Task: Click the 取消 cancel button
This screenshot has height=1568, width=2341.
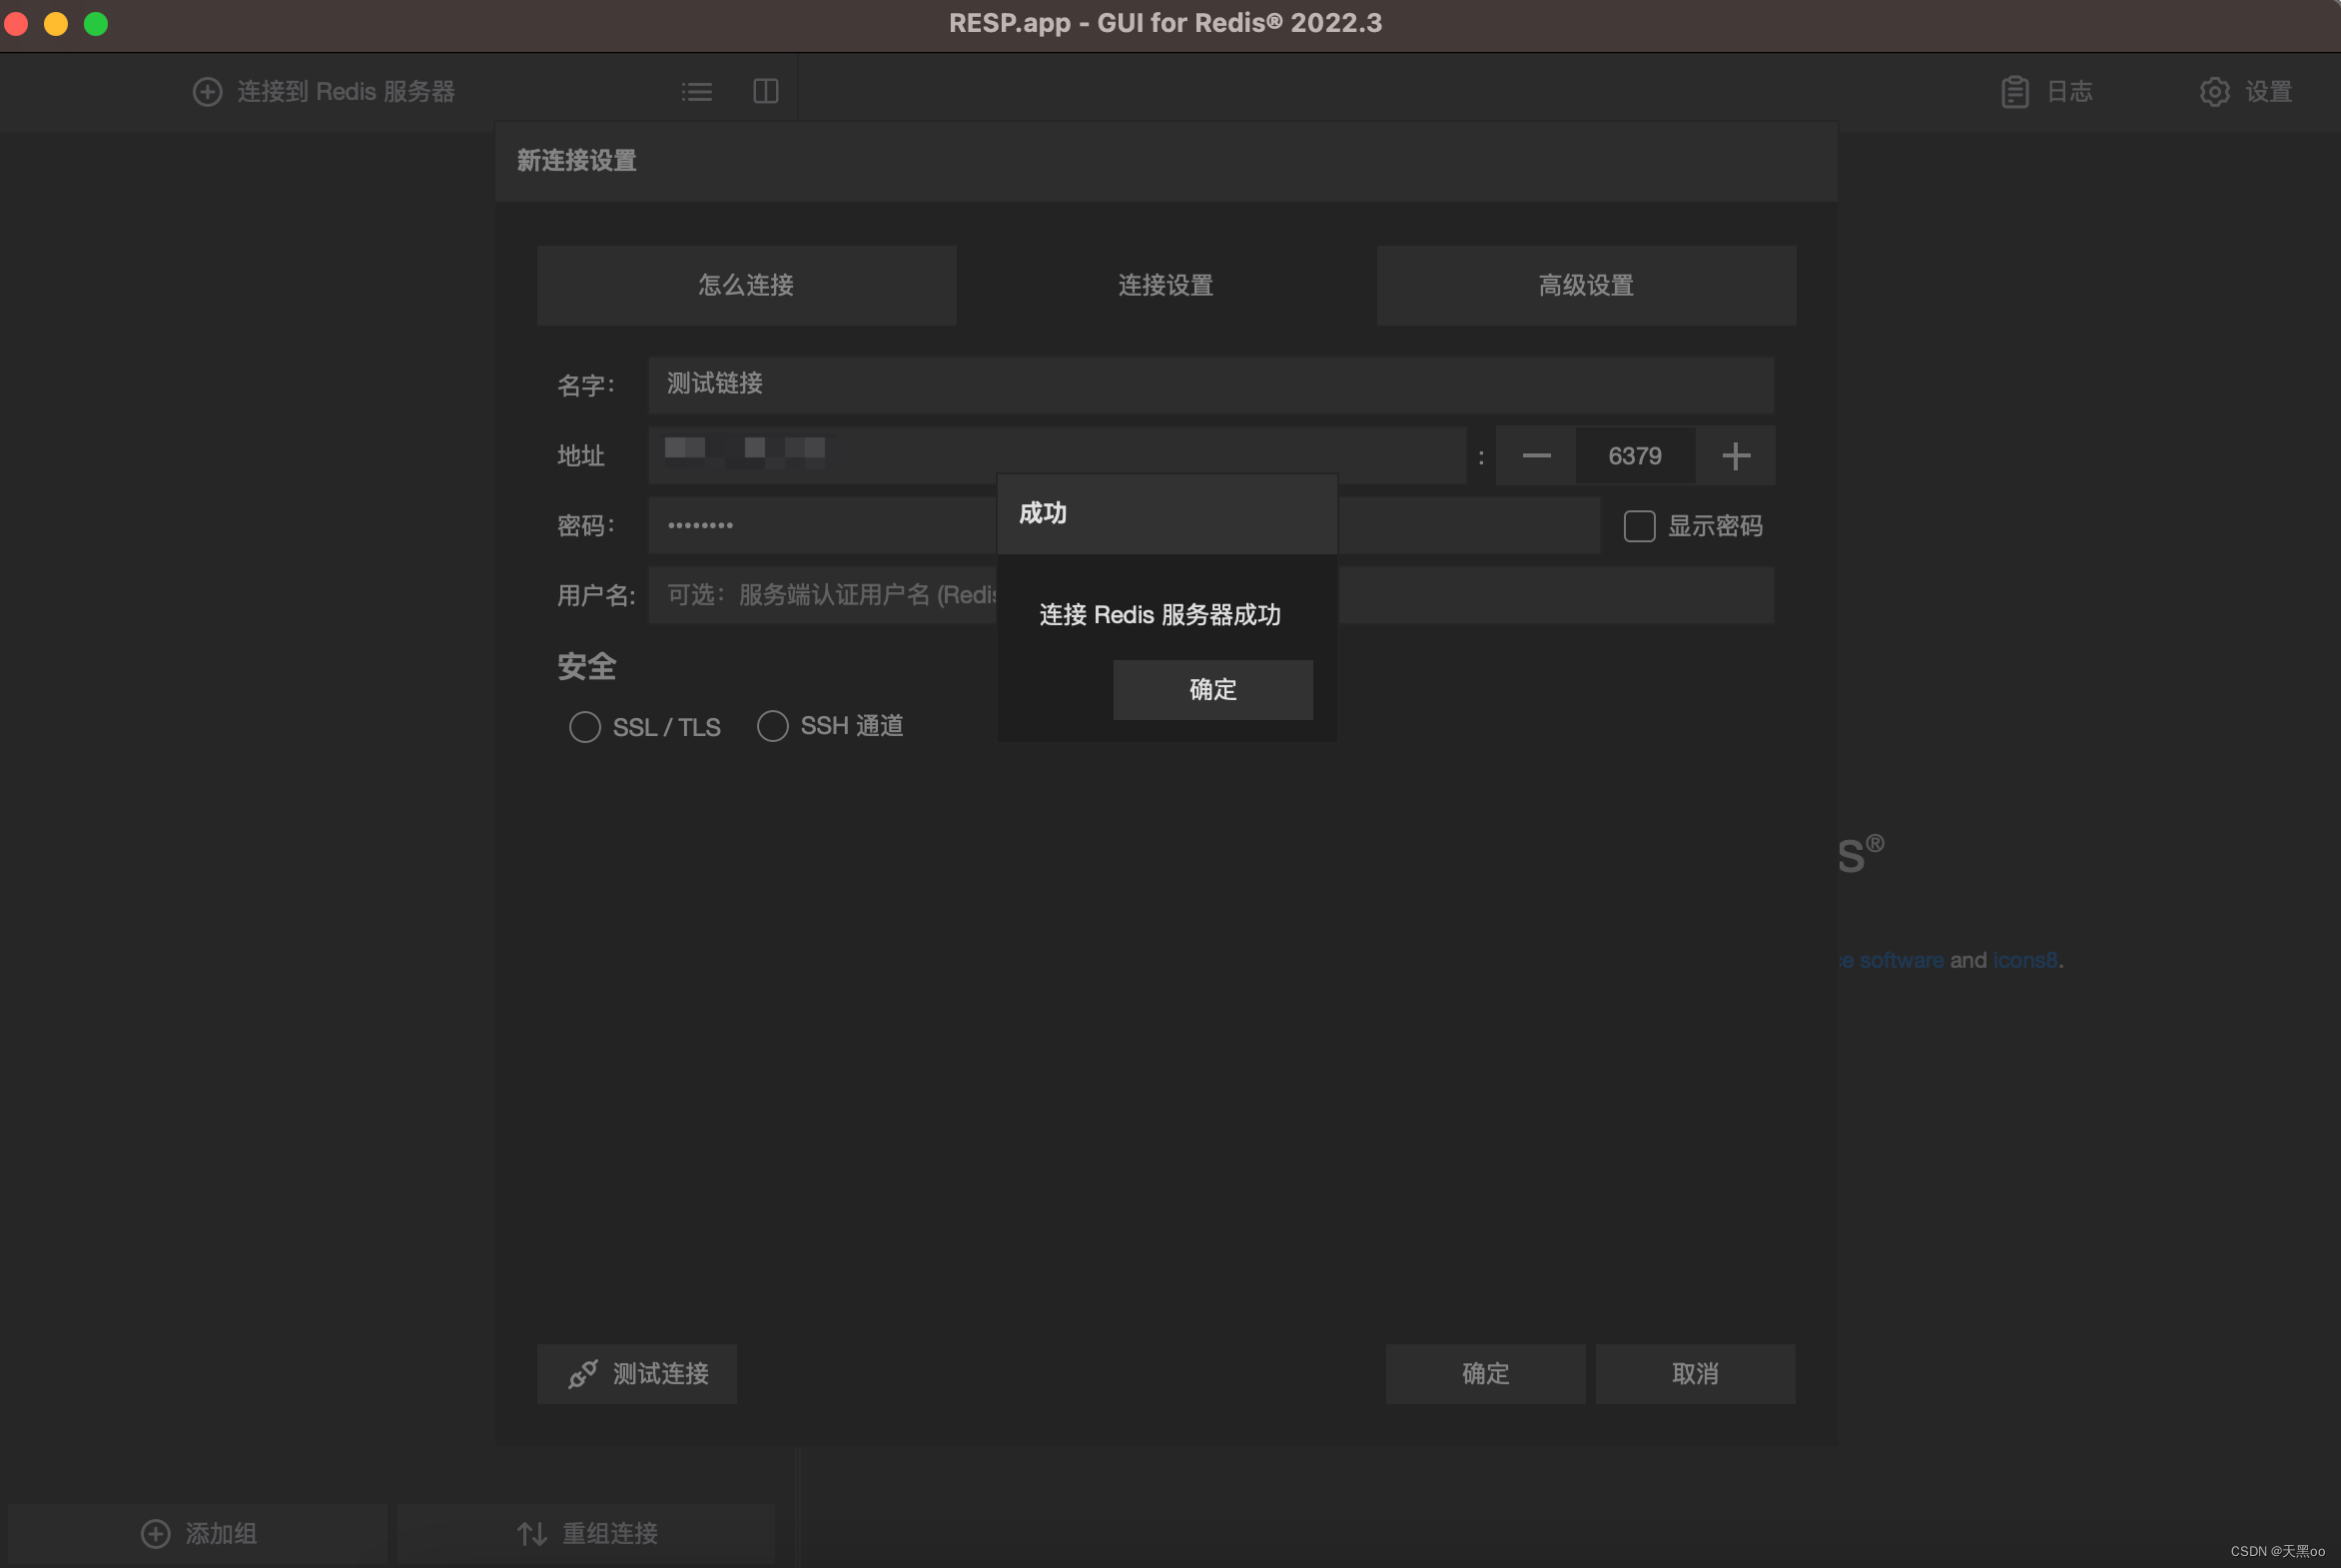Action: tap(1696, 1374)
